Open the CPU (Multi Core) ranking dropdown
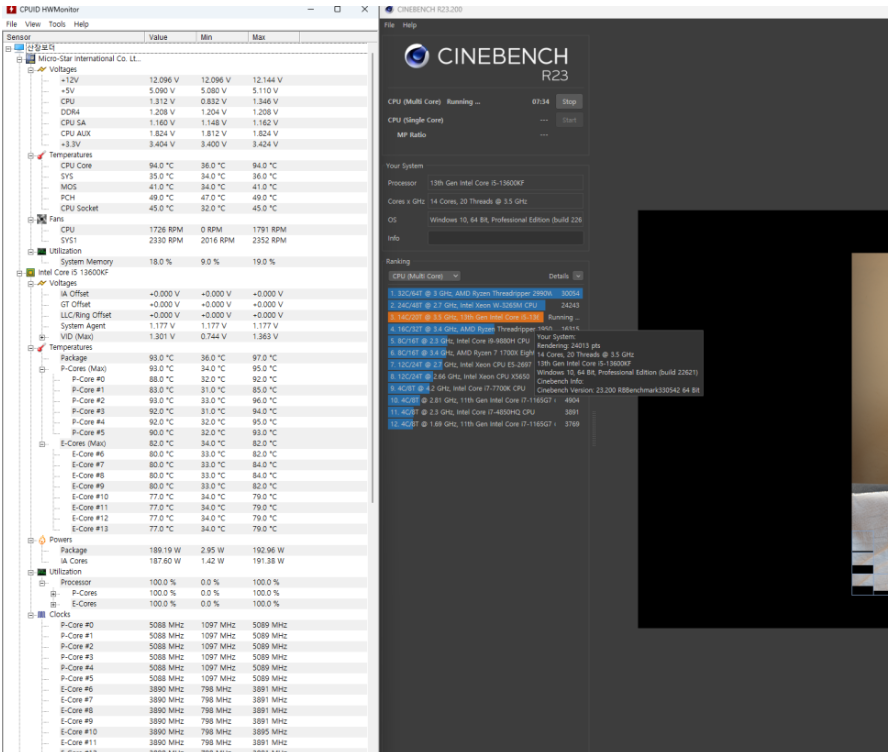 [424, 276]
